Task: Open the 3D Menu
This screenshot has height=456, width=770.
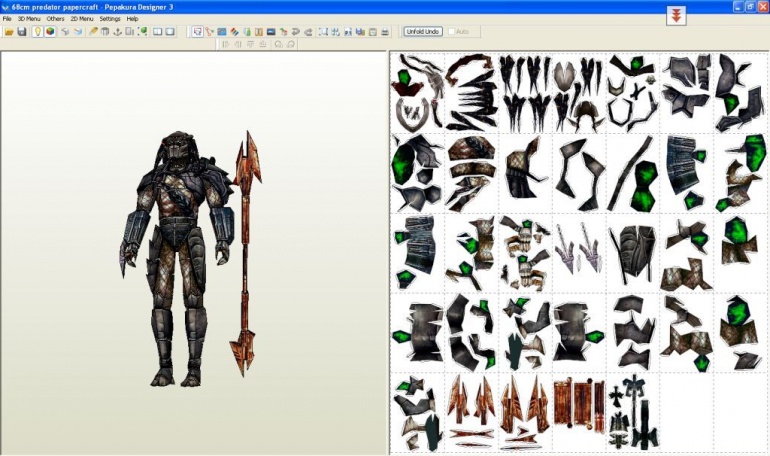Action: click(x=29, y=19)
